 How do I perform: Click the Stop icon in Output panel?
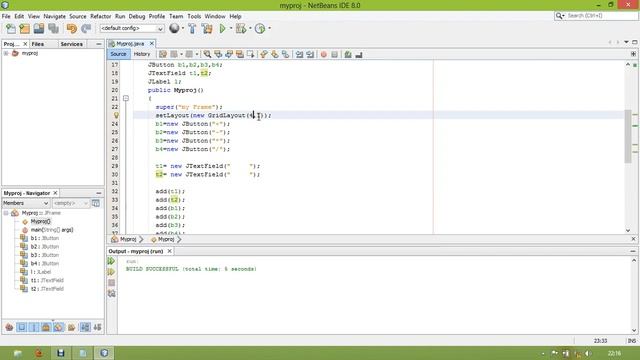[111, 282]
